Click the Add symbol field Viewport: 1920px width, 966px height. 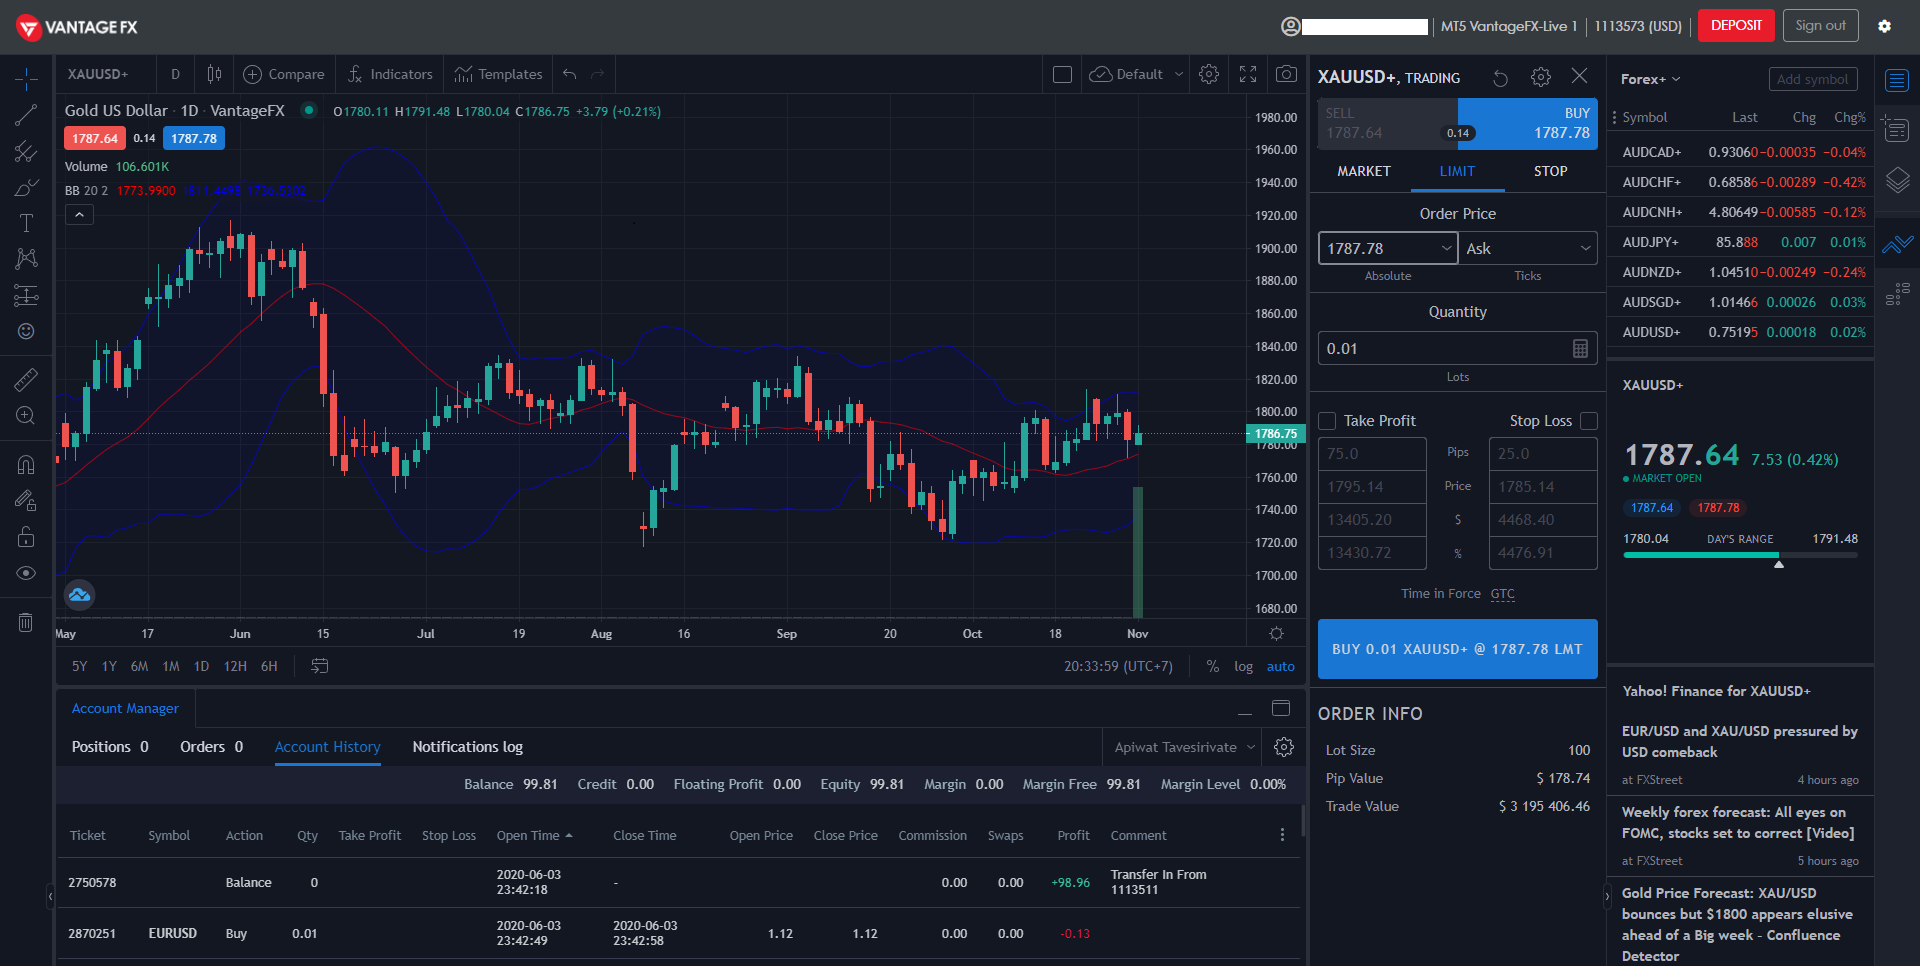click(x=1812, y=79)
